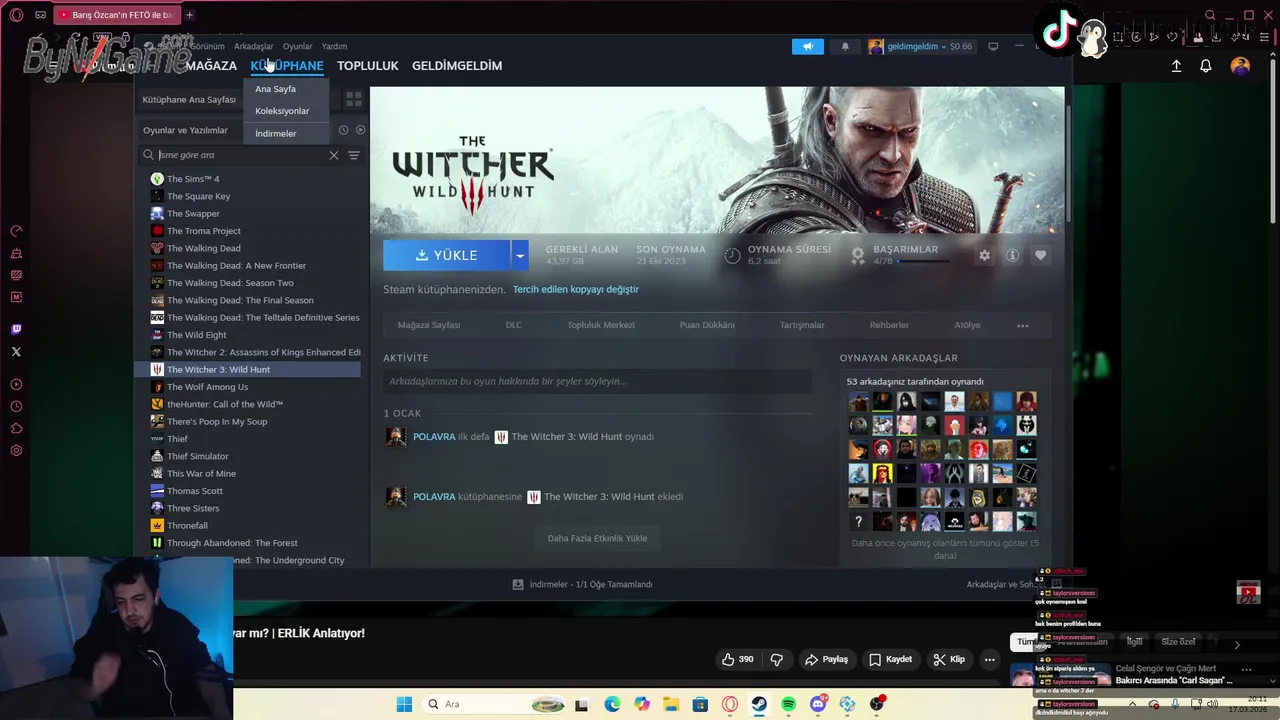Switch library to grid view icon
1280x720 pixels.
click(x=353, y=99)
